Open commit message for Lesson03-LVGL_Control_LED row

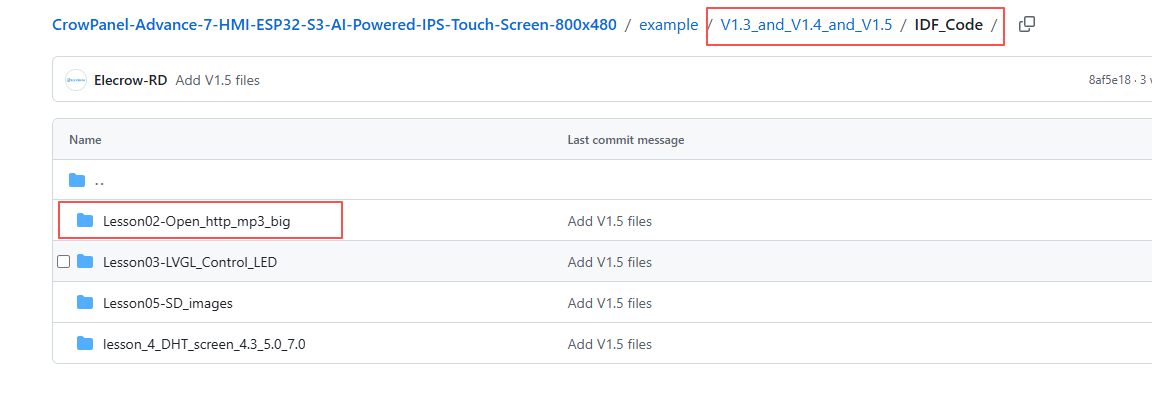610,262
